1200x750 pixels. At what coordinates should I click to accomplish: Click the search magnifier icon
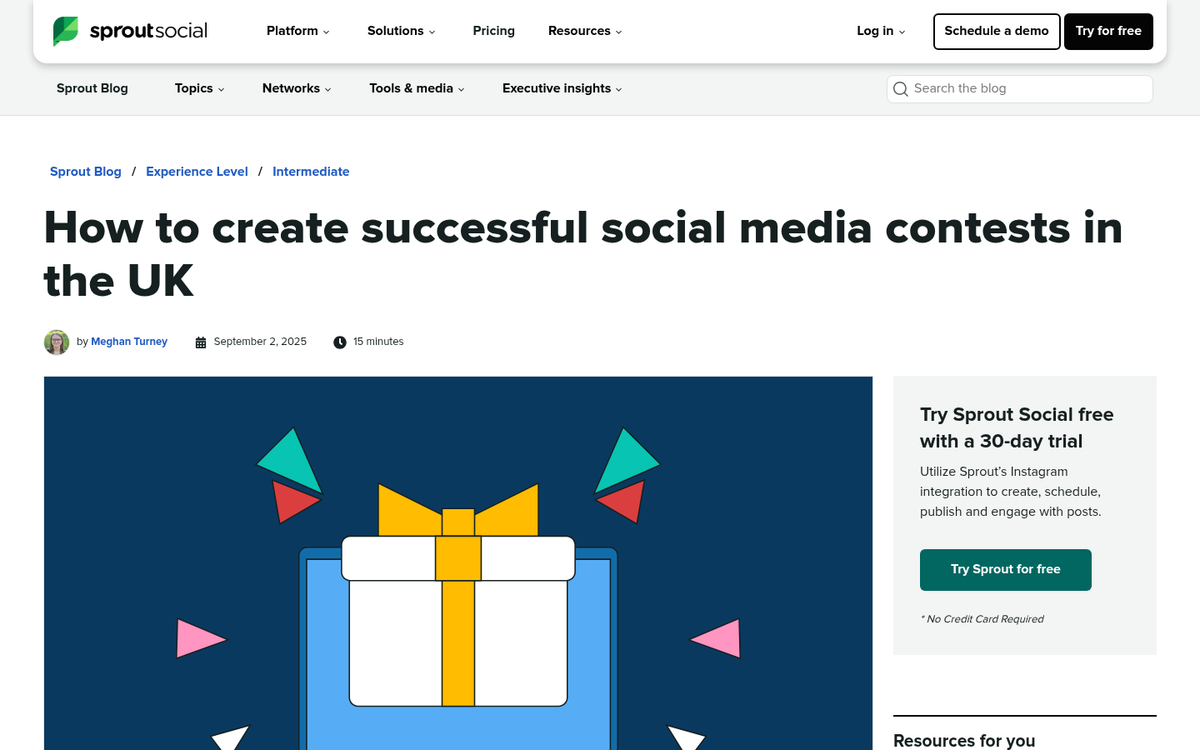pyautogui.click(x=900, y=89)
